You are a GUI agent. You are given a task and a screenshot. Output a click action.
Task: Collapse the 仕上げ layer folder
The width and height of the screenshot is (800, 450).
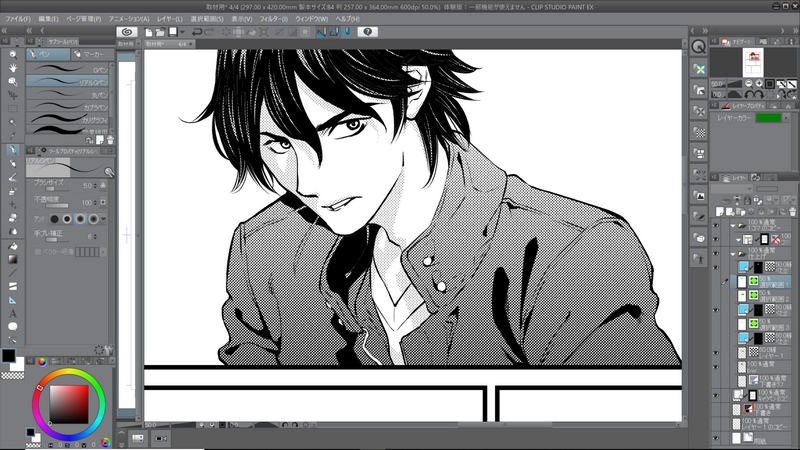(733, 254)
